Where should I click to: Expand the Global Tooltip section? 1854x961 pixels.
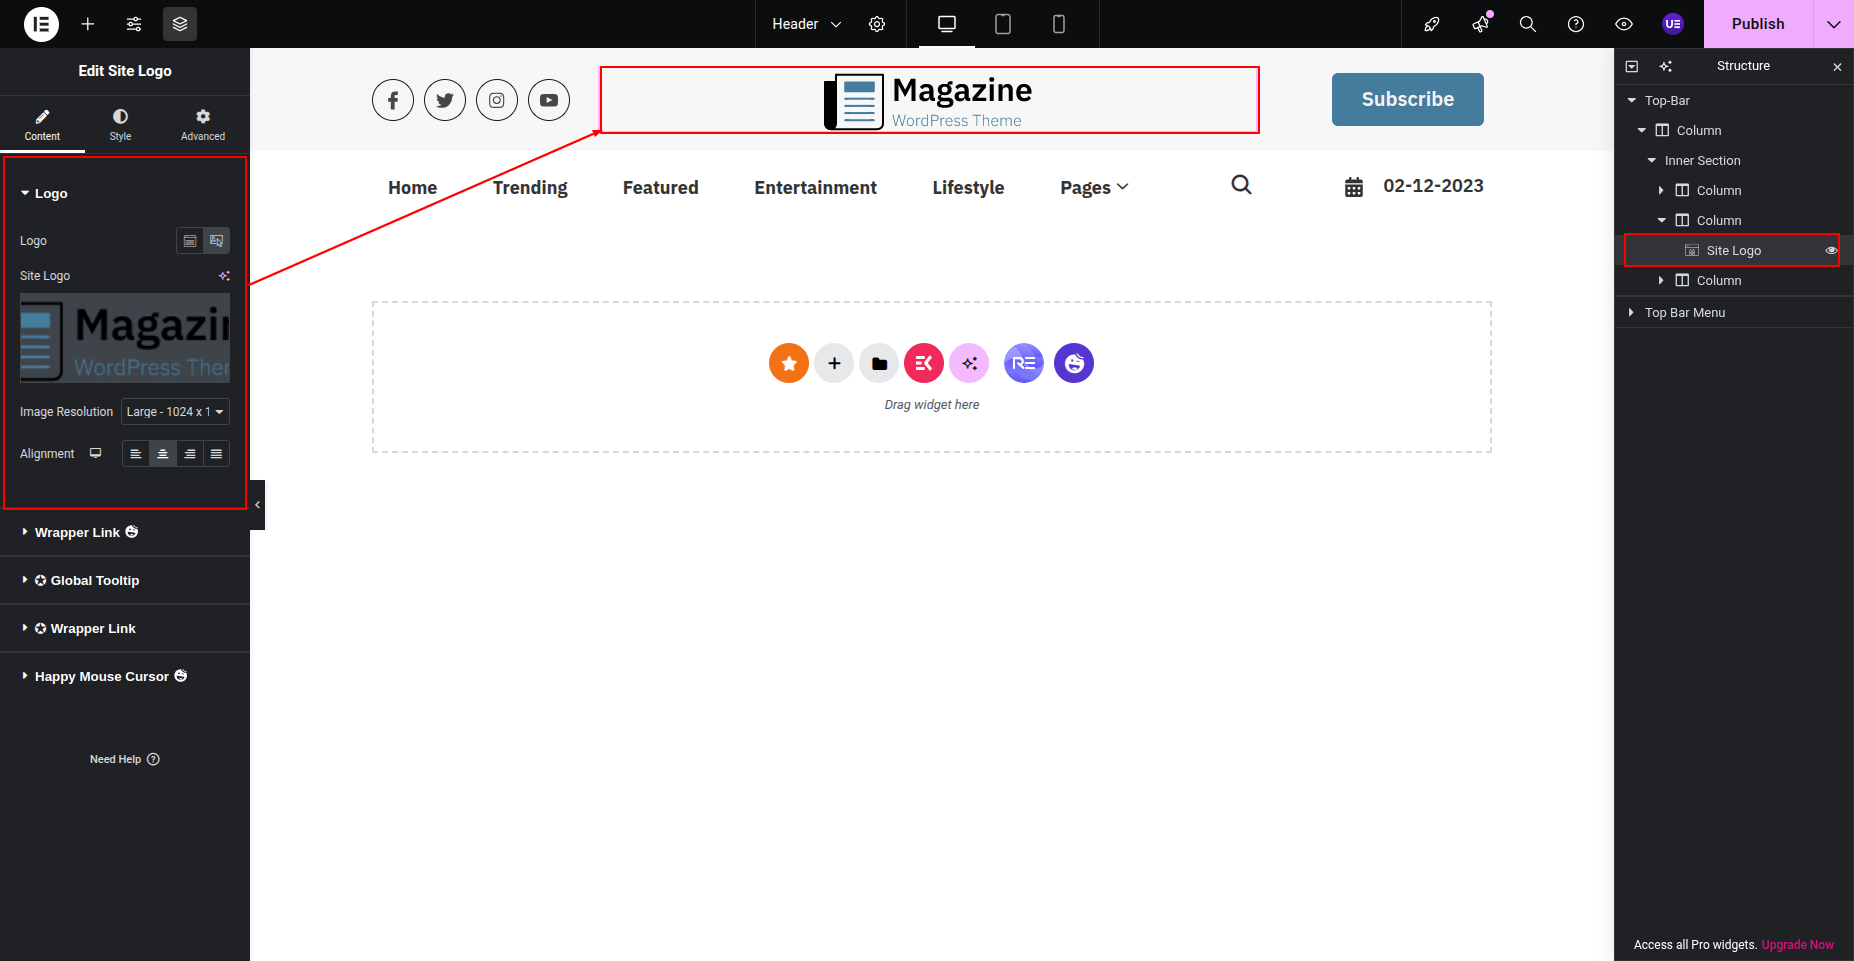(95, 581)
